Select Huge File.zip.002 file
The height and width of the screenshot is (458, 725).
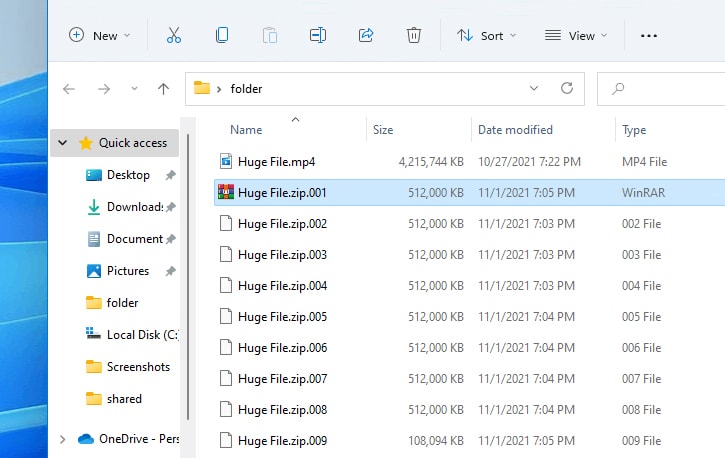click(x=282, y=224)
